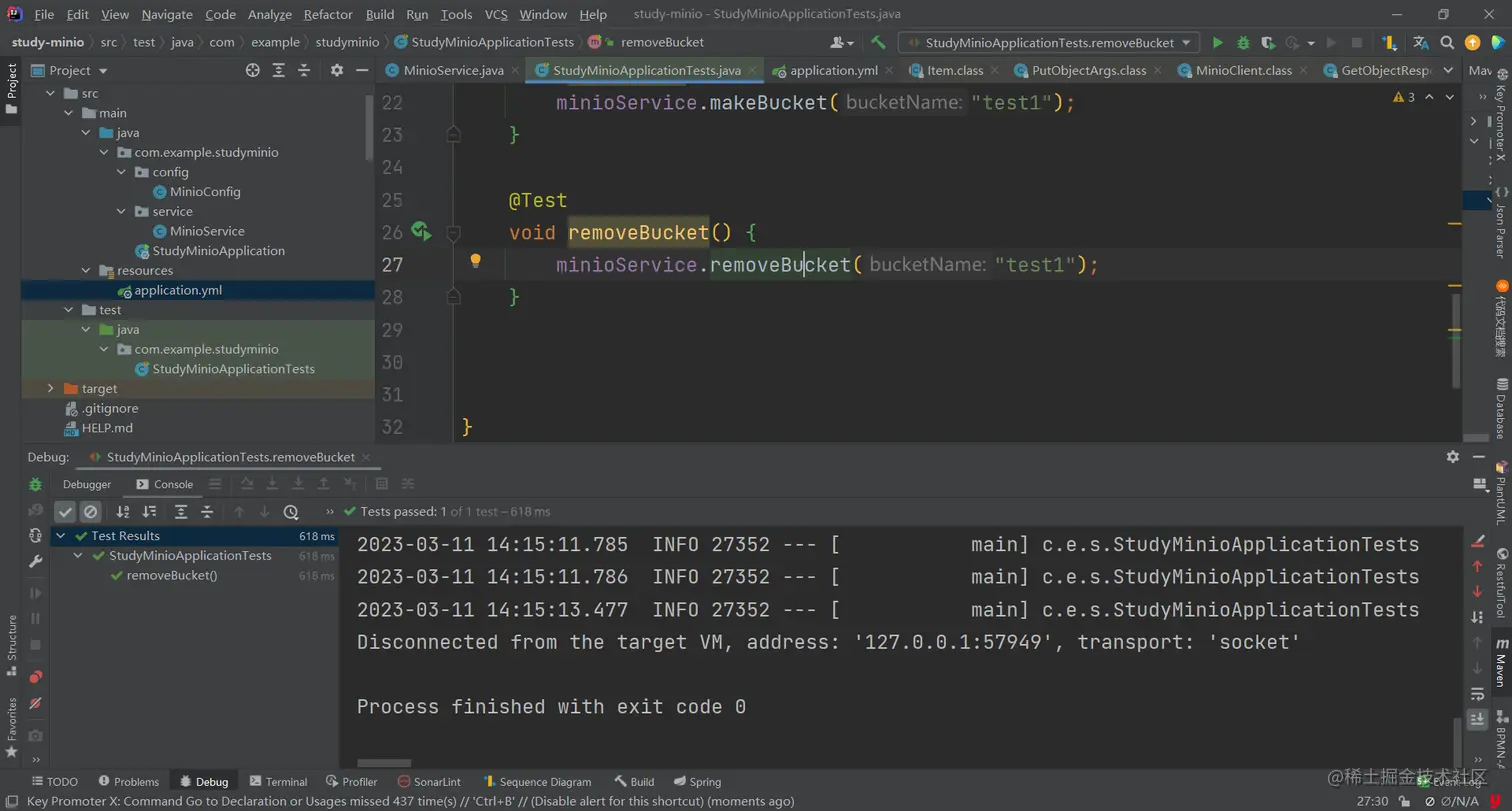Rerun the debug session with the bug icon
Image resolution: width=1512 pixels, height=811 pixels.
click(x=36, y=485)
